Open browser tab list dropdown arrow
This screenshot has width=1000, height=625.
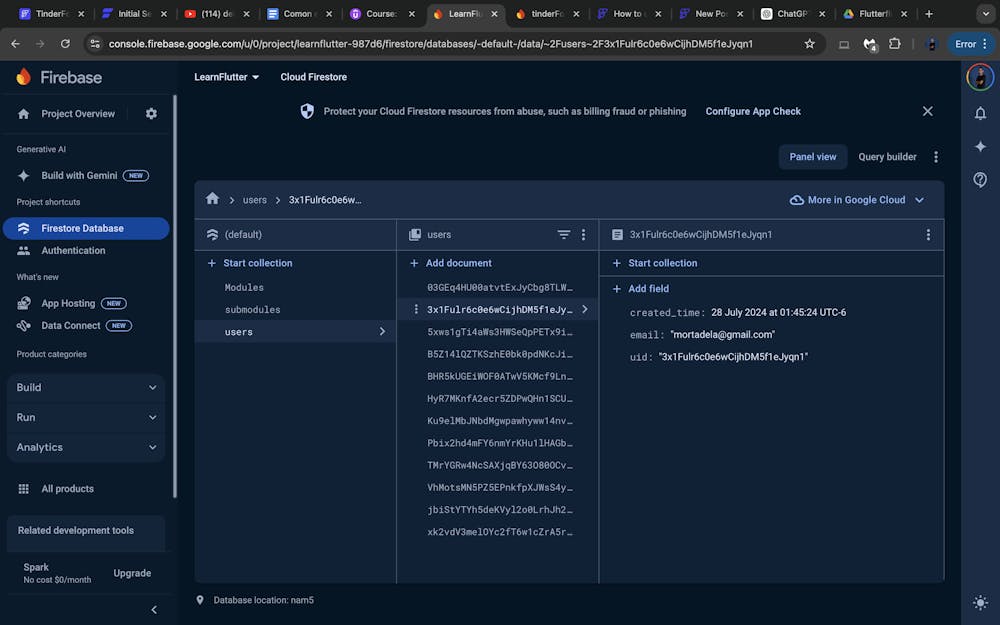click(985, 13)
